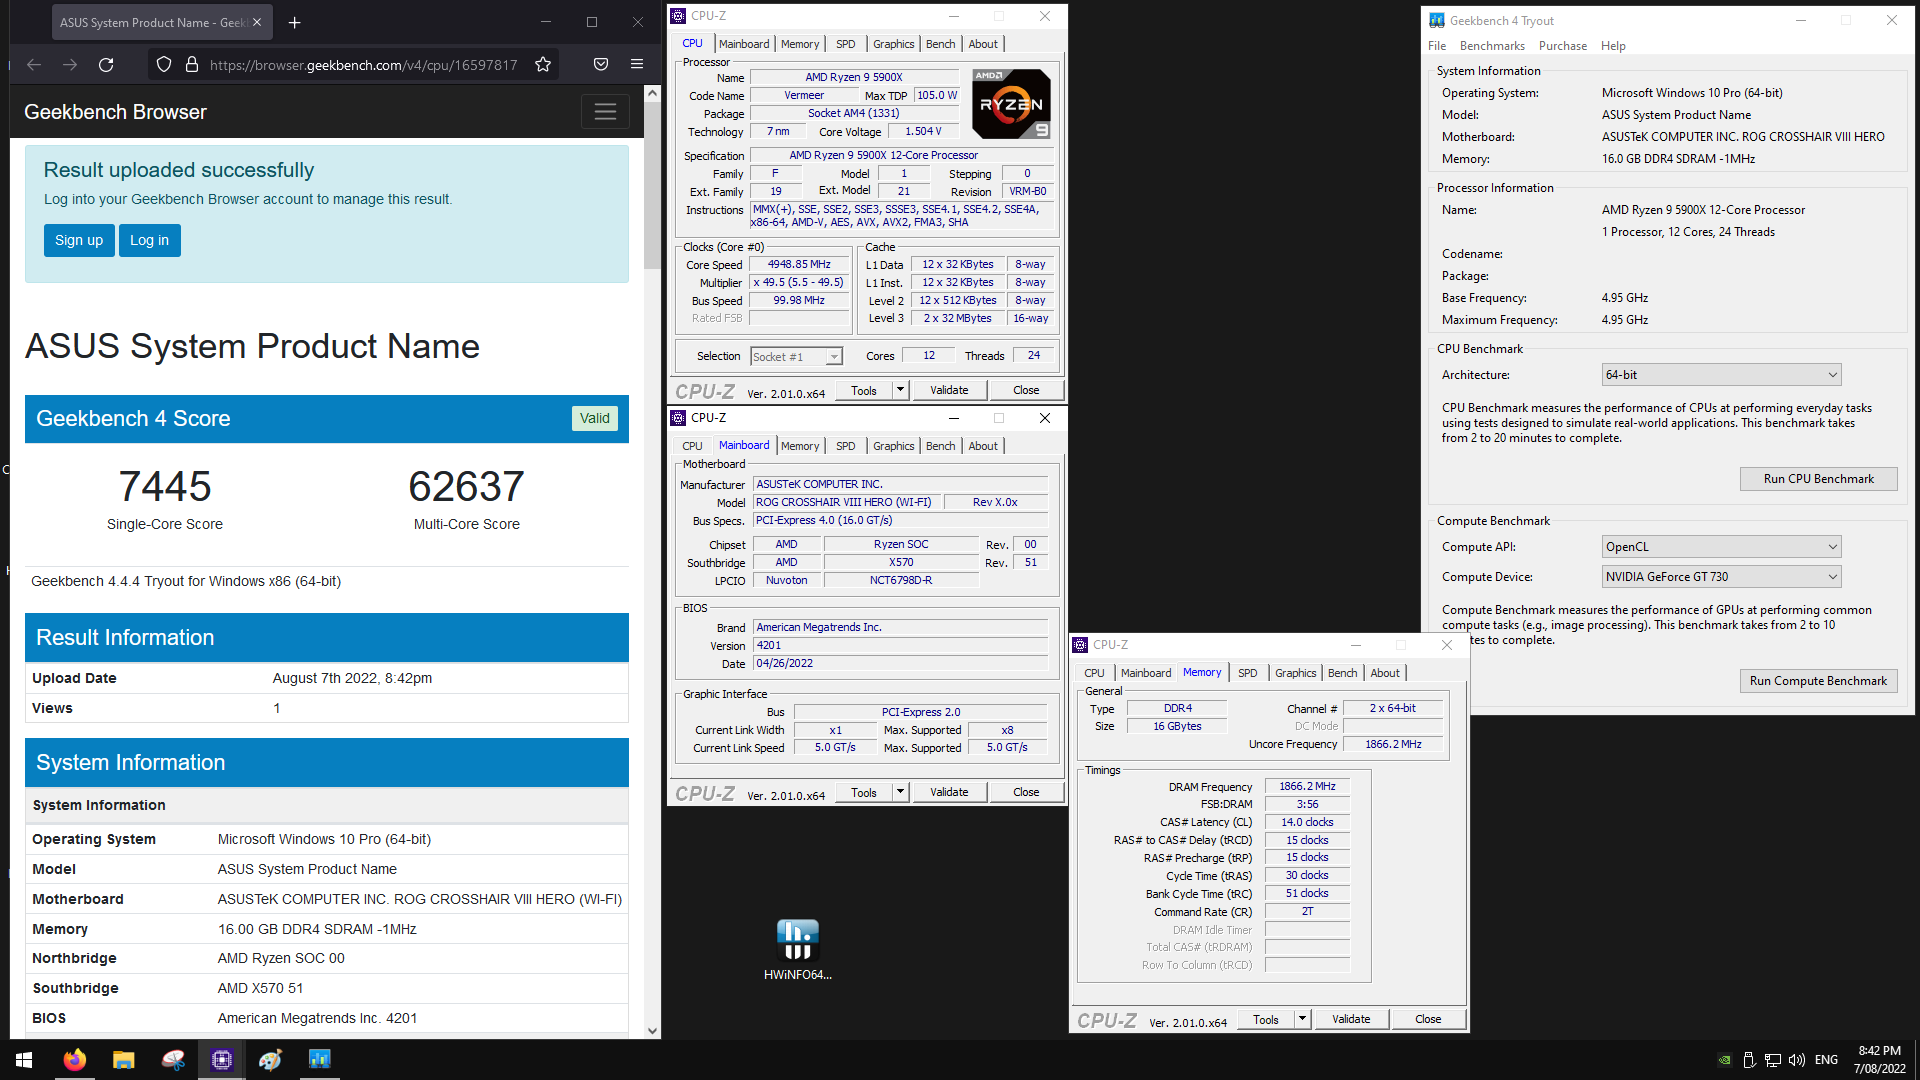The width and height of the screenshot is (1920, 1080).
Task: Bookmark this page with the star icon
Action: point(543,65)
